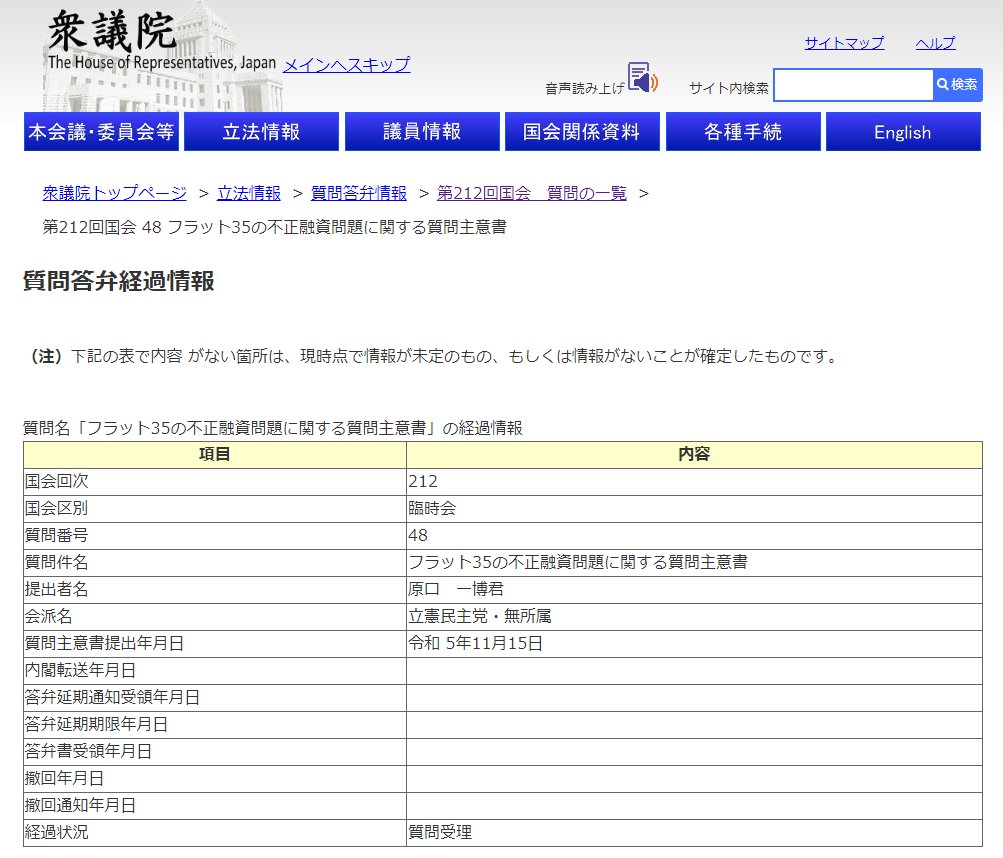Select the 答弁書受領年月日 row label

pos(215,752)
